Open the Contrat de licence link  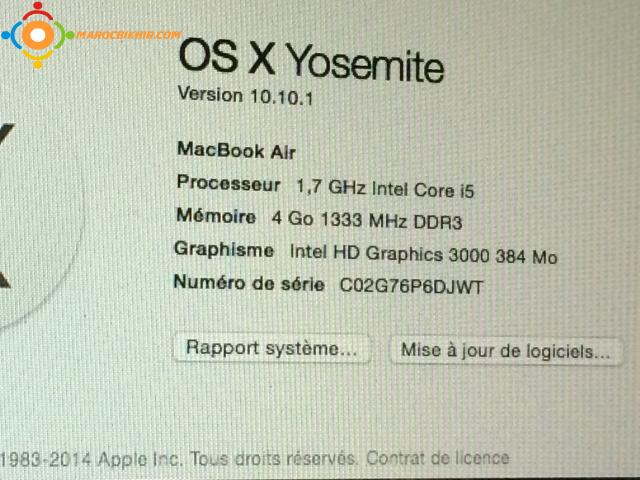(x=438, y=458)
